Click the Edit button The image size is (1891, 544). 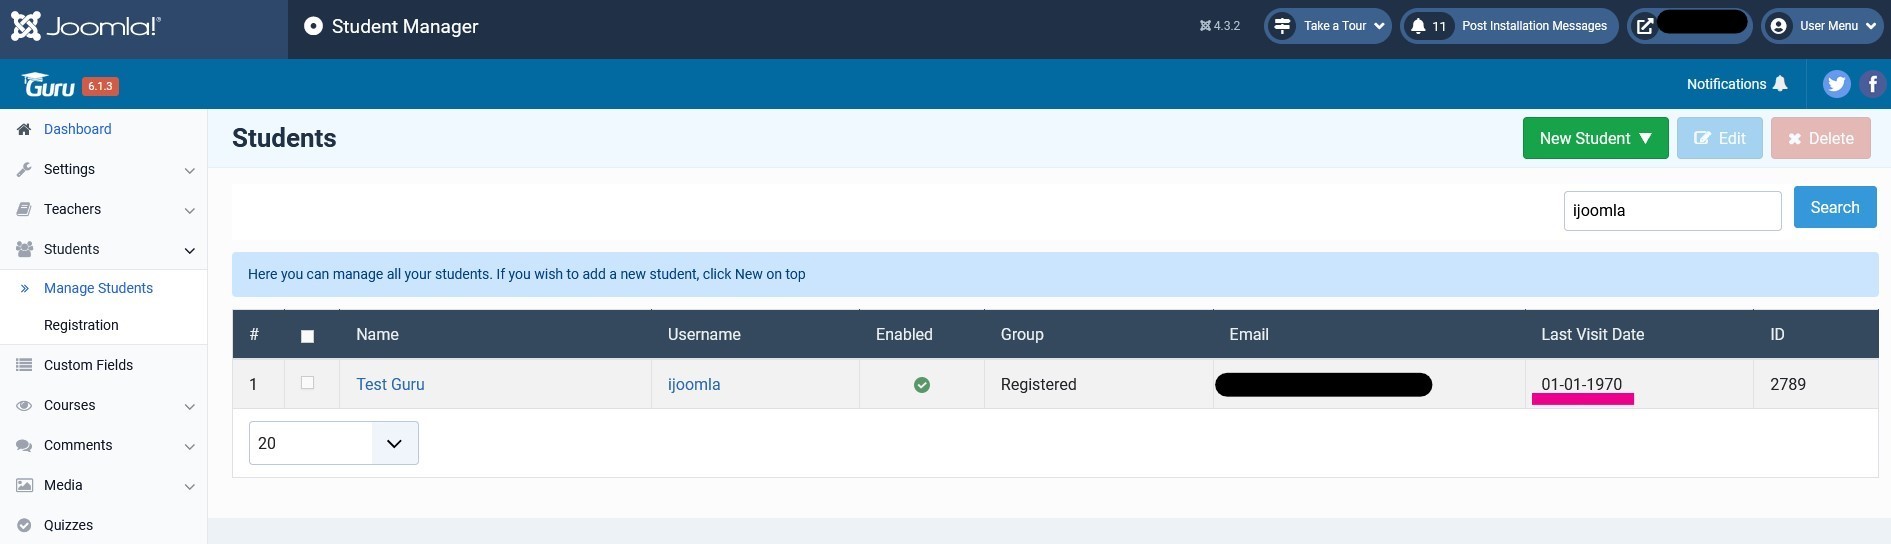tap(1719, 138)
